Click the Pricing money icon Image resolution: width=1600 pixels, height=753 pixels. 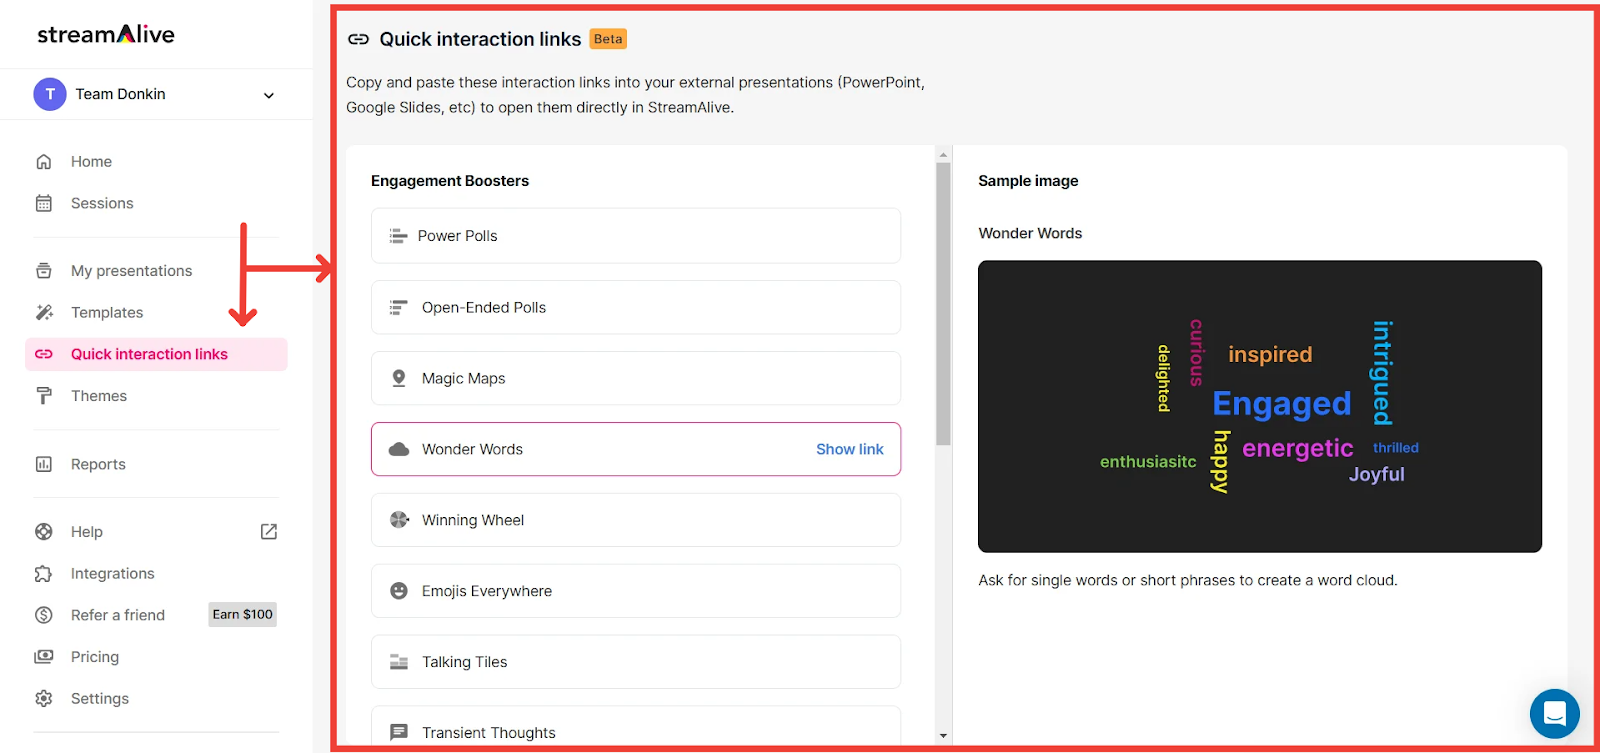click(44, 657)
